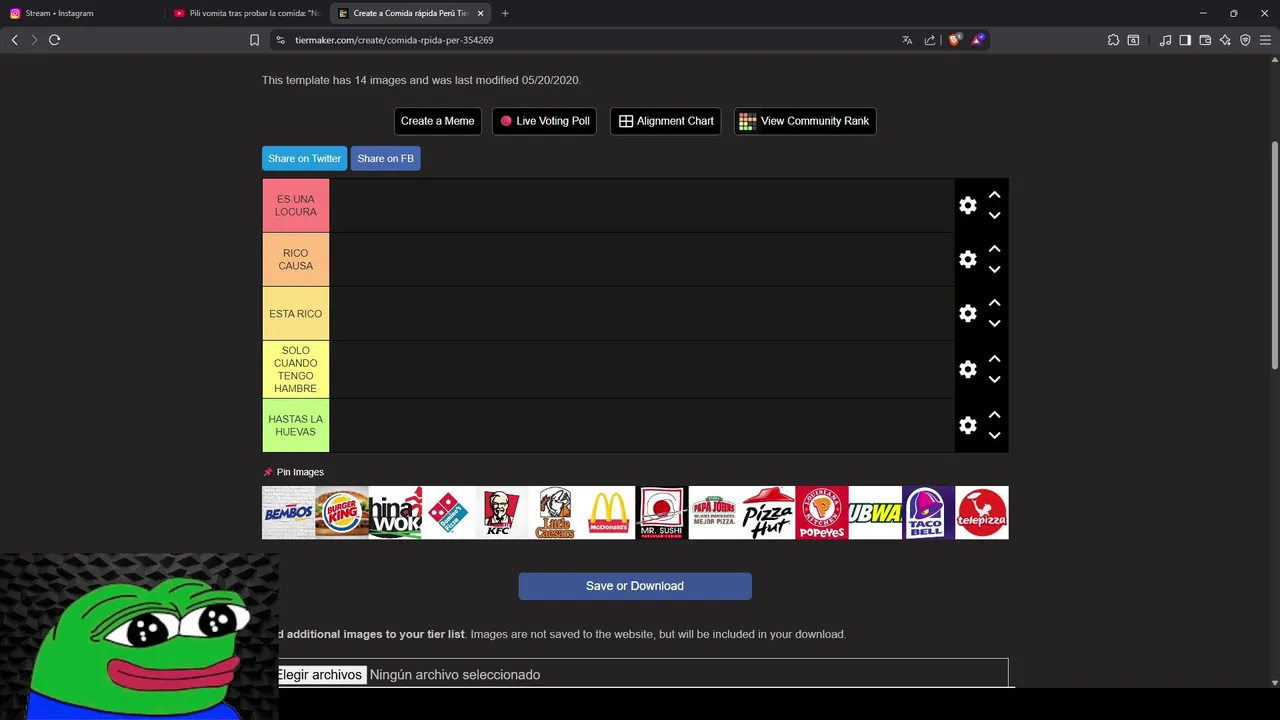This screenshot has height=720, width=1280.
Task: Click the SOLO CUANDO TENGO HAMBRE label
Action: (296, 369)
